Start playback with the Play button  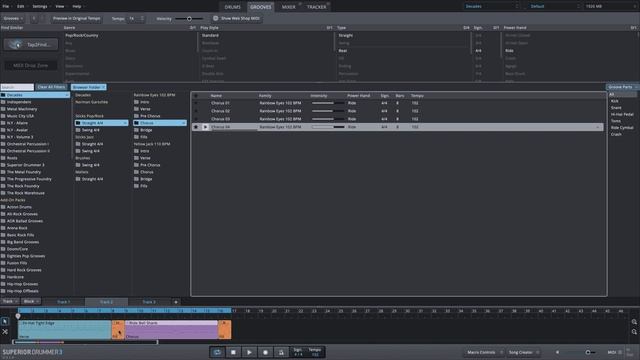[249, 352]
